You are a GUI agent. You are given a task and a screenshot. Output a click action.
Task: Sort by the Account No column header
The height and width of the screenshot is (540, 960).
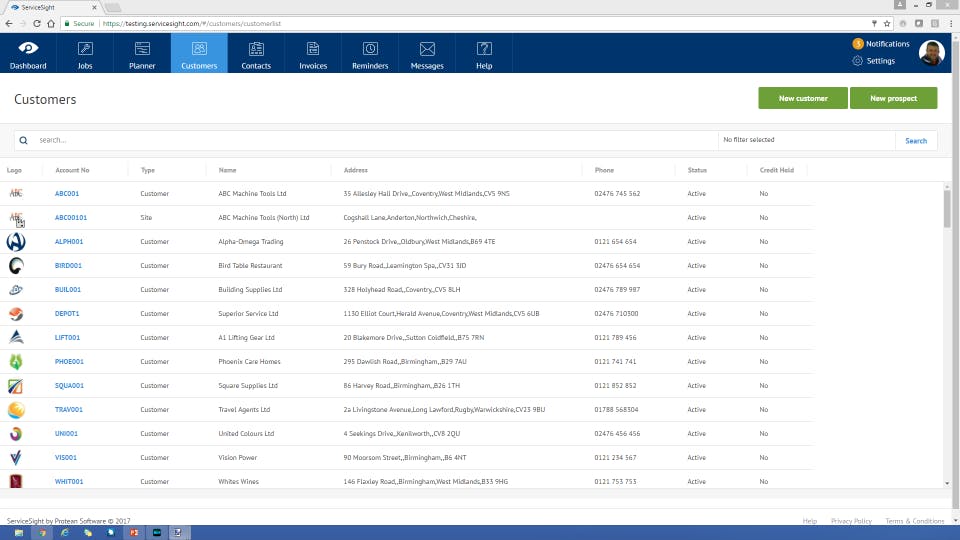point(72,170)
